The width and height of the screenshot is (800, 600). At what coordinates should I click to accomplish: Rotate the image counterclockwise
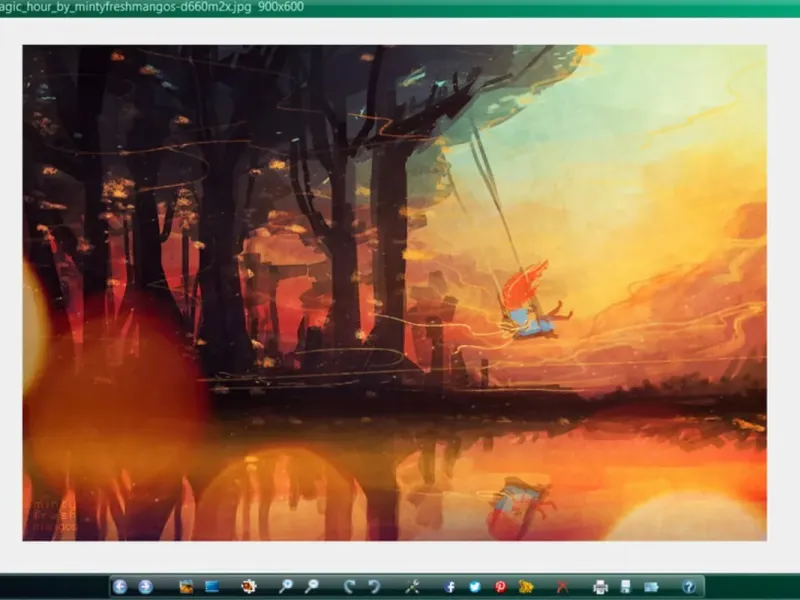(374, 587)
